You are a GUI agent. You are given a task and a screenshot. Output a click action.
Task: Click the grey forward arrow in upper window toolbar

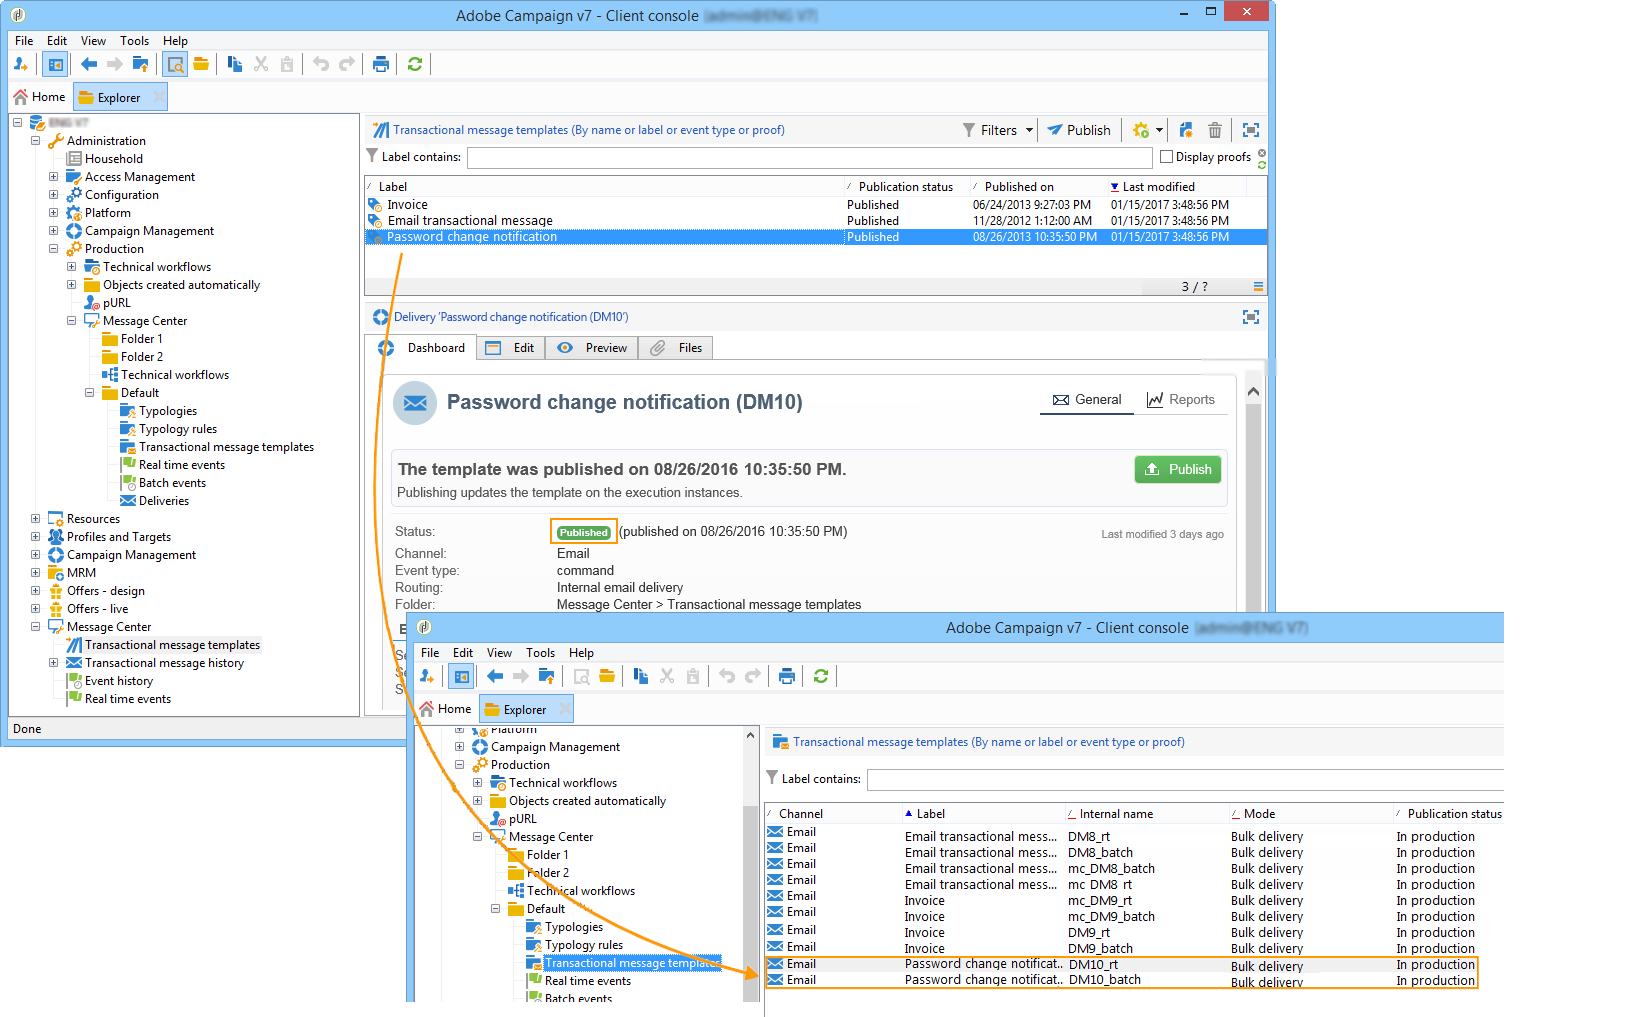[115, 64]
